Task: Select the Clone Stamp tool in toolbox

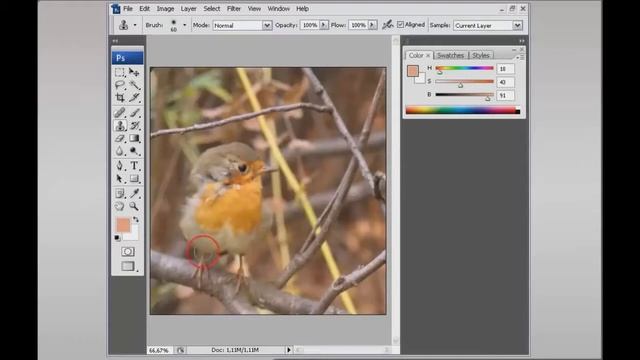Action: pos(120,126)
